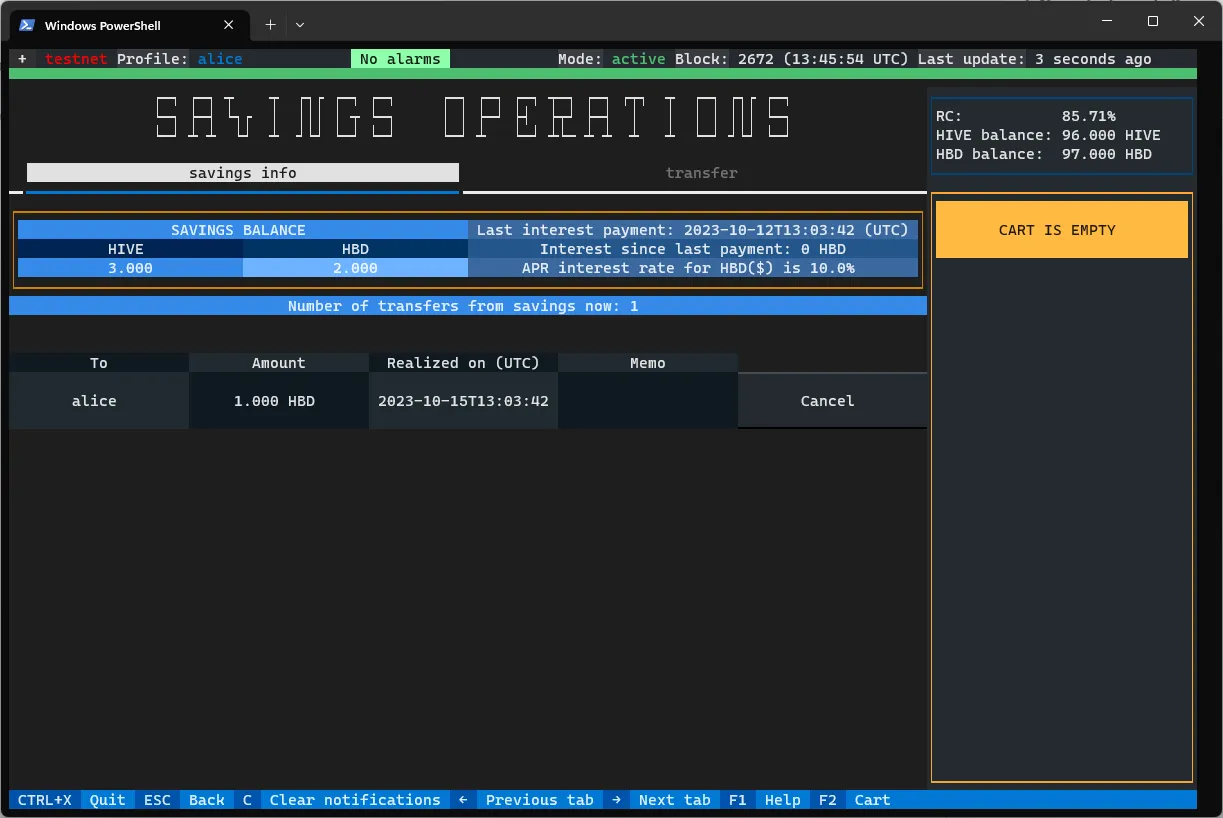The height and width of the screenshot is (818, 1223).
Task: Click the HIVE savings value 3.000
Action: [x=130, y=268]
